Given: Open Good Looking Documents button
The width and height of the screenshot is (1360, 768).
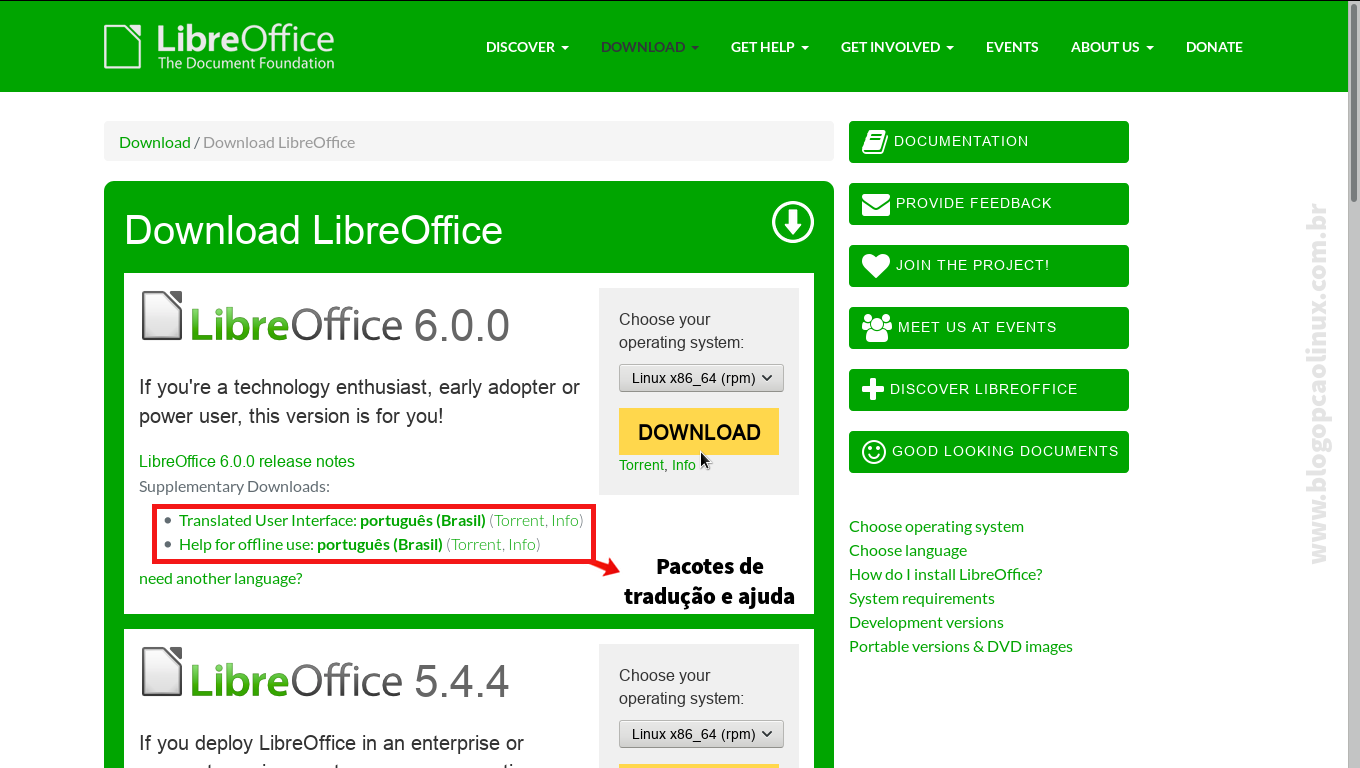Looking at the screenshot, I should point(989,452).
